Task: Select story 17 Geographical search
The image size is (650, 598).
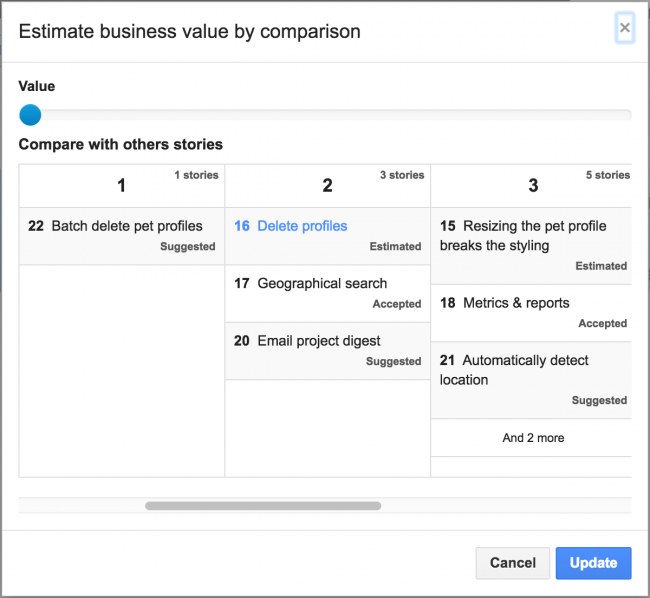Action: pos(327,294)
